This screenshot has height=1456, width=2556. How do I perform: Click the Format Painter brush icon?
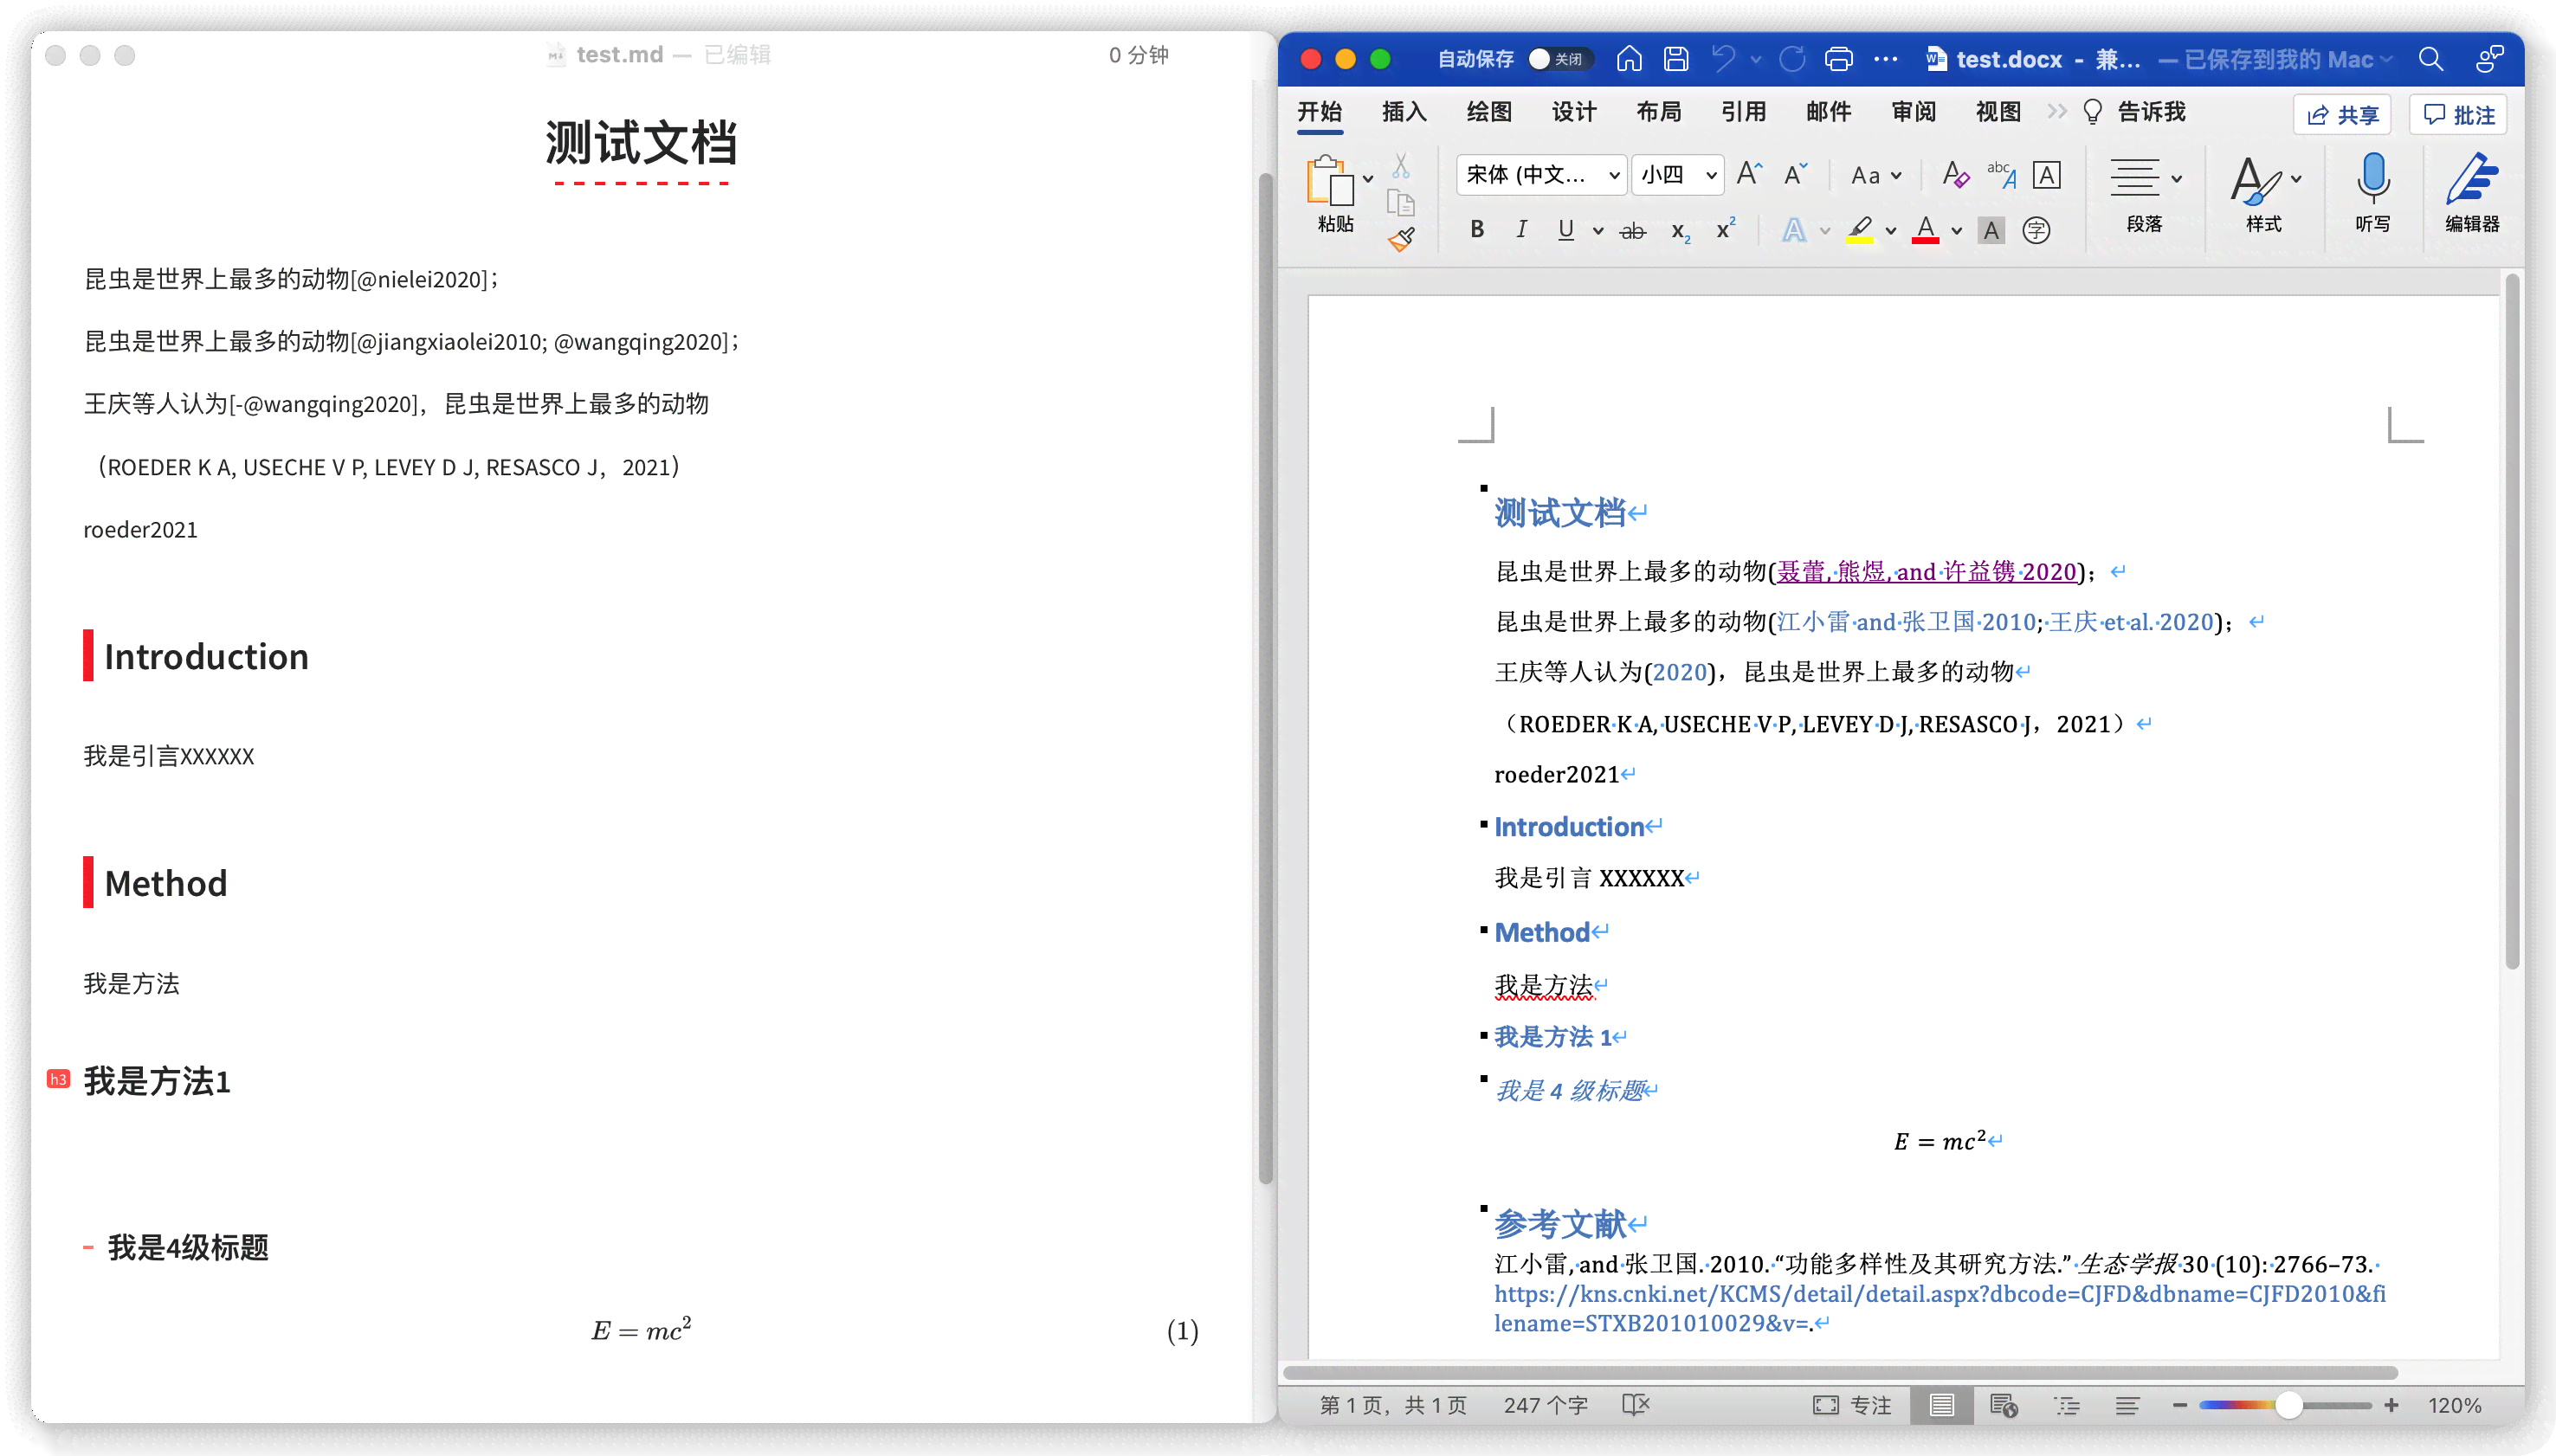1401,240
